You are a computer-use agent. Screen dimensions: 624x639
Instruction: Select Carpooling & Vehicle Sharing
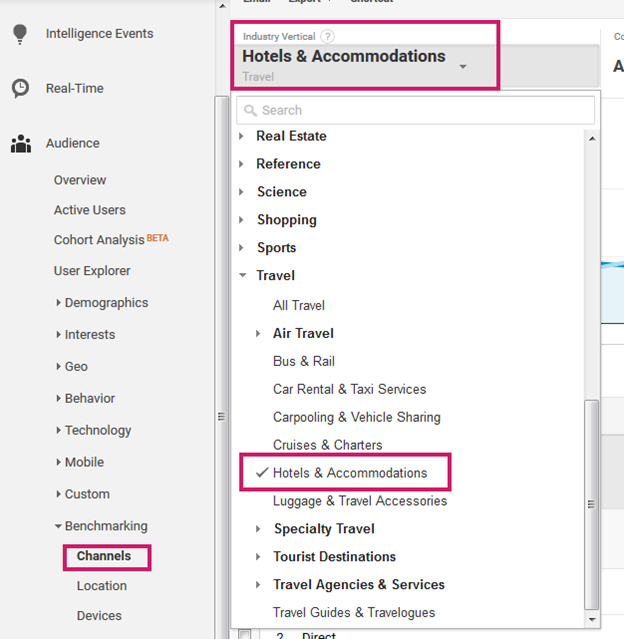pyautogui.click(x=357, y=417)
